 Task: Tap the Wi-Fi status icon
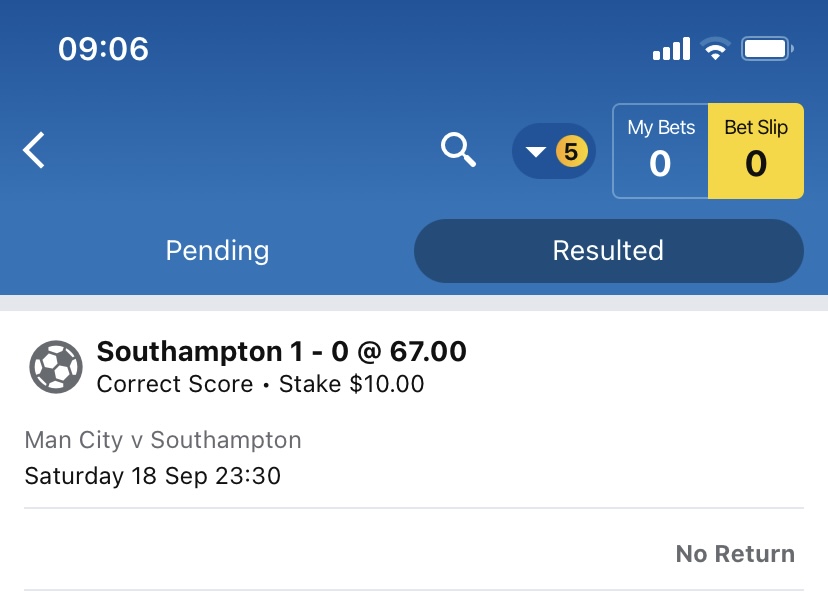715,49
